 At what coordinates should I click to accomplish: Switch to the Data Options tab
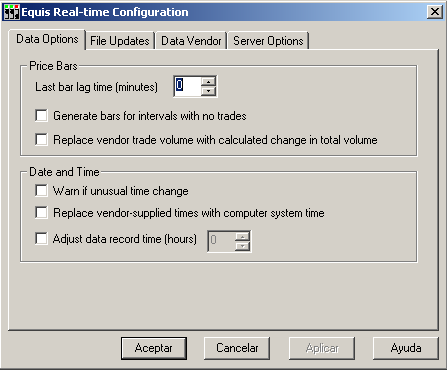coord(47,39)
